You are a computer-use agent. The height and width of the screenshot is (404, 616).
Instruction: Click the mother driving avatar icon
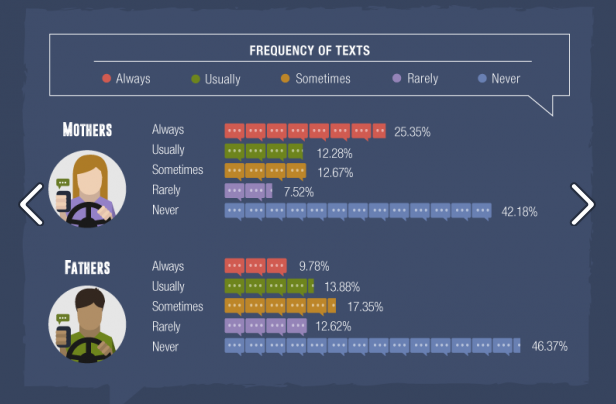87,189
